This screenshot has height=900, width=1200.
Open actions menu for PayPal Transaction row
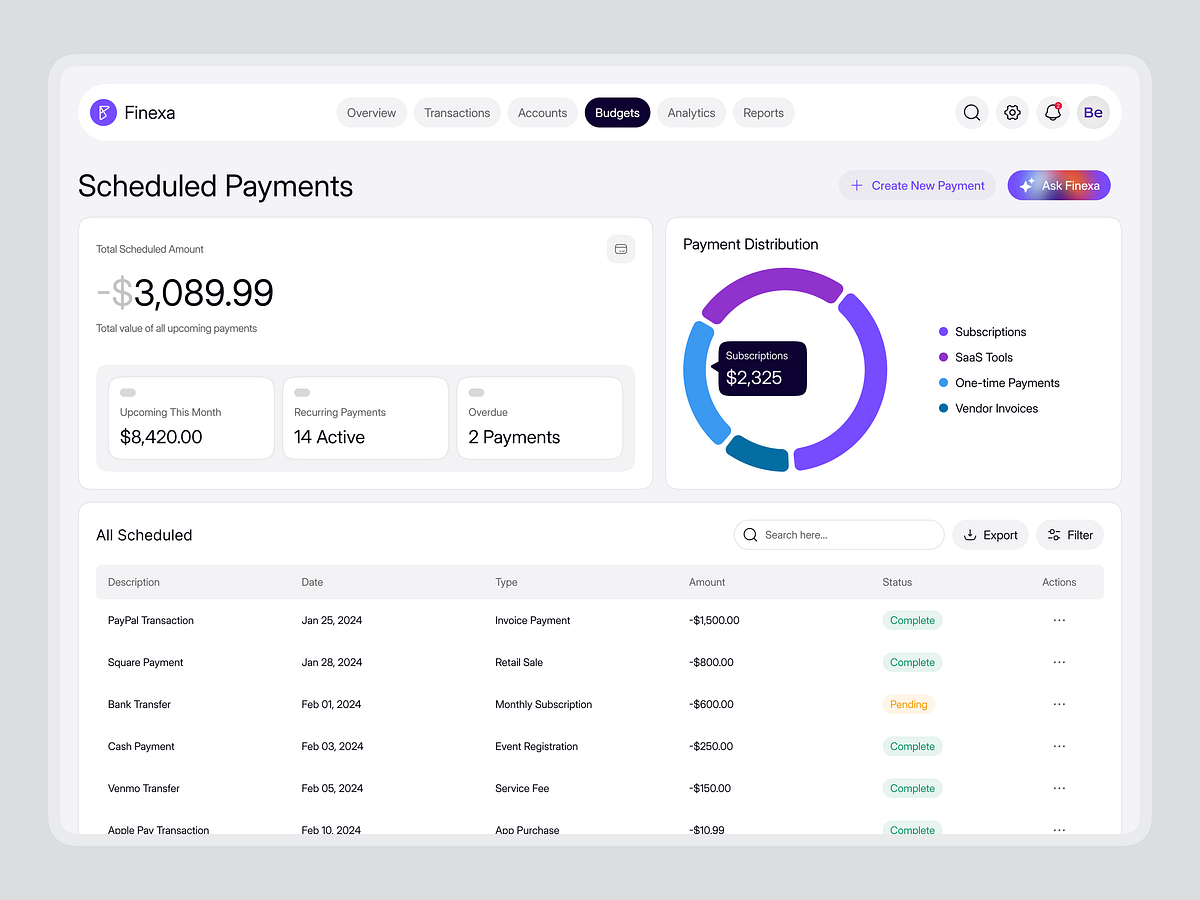[x=1059, y=620]
